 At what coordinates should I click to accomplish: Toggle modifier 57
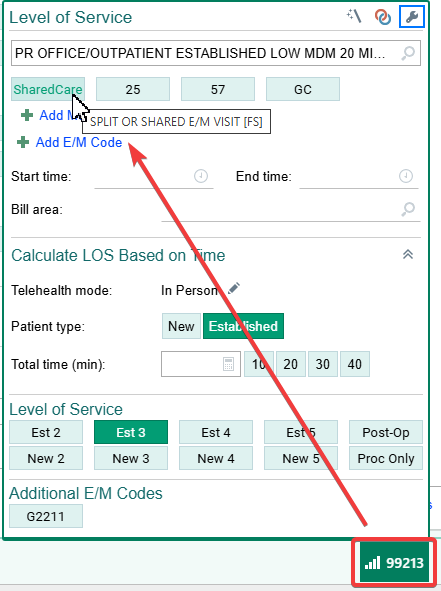(x=218, y=89)
